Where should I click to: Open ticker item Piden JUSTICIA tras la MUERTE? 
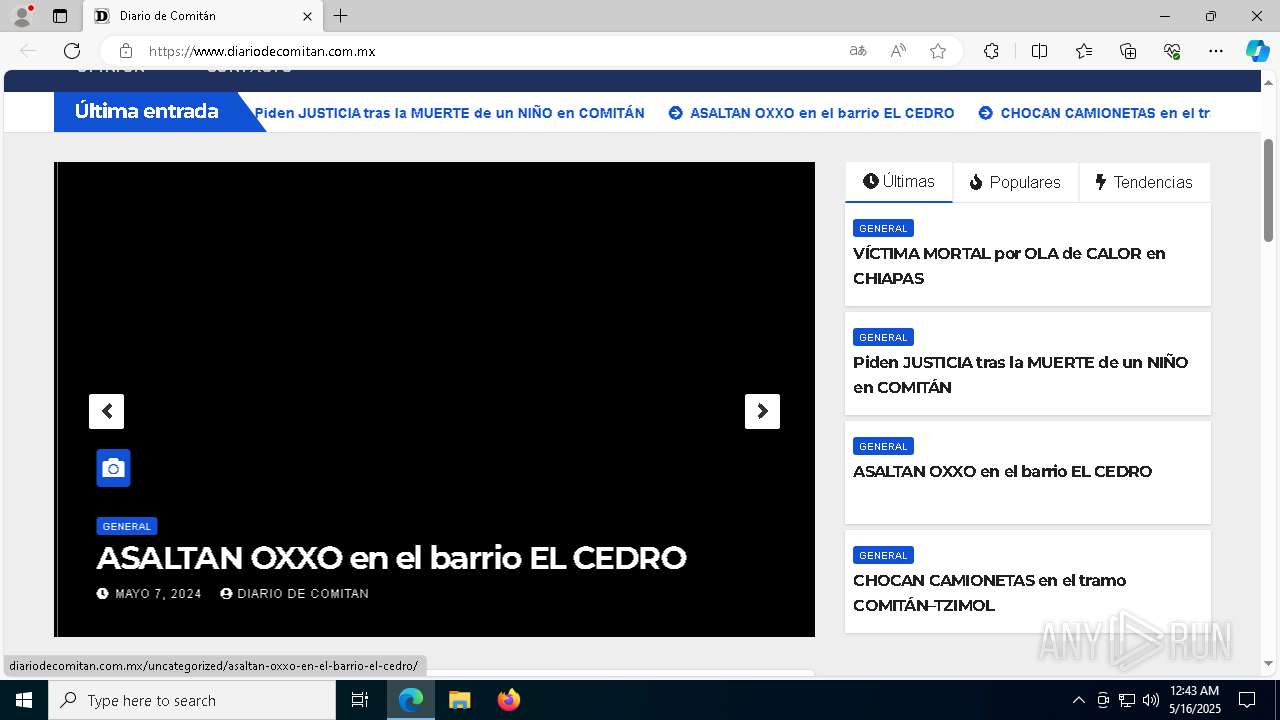[449, 113]
